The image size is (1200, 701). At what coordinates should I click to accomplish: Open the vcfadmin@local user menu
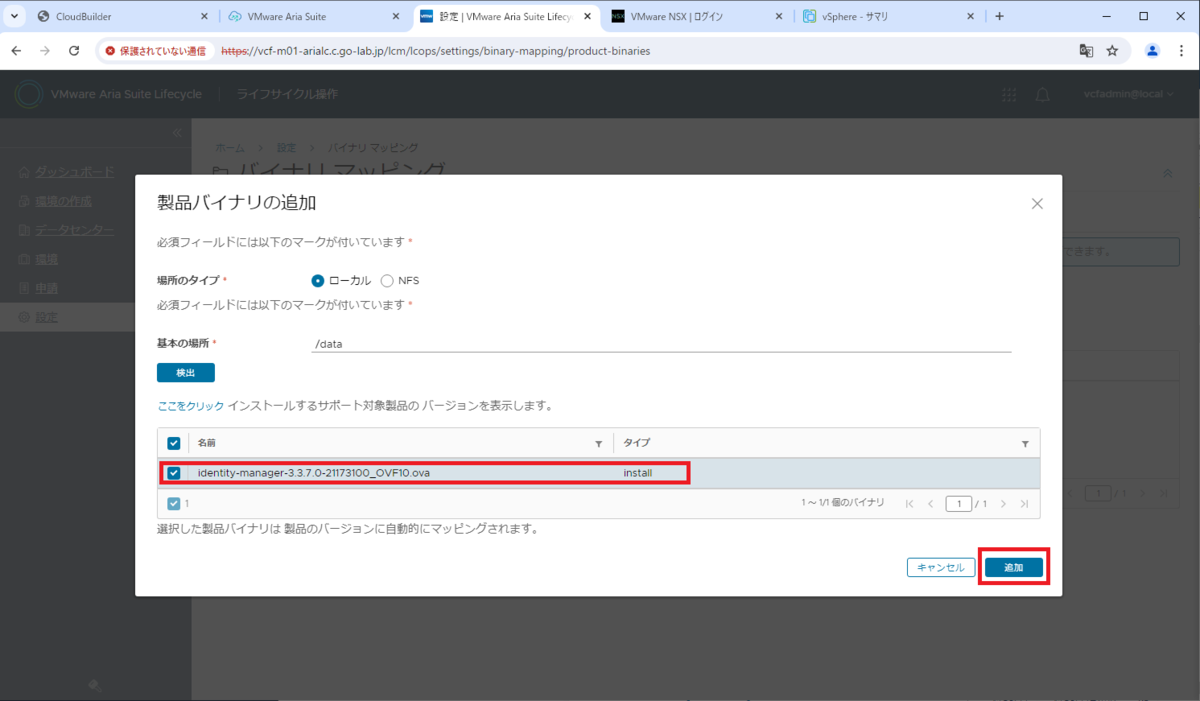[x=1130, y=94]
